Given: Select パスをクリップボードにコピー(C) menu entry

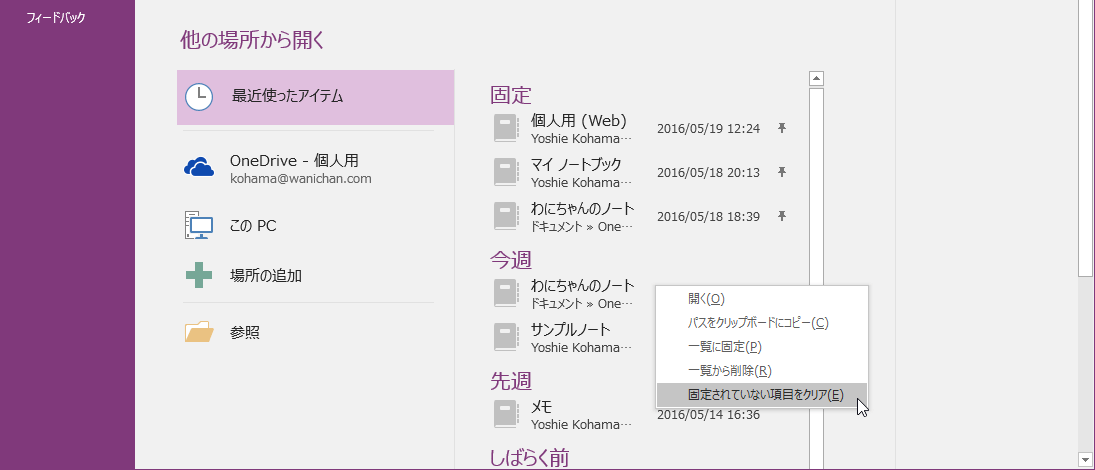Looking at the screenshot, I should pos(758,322).
